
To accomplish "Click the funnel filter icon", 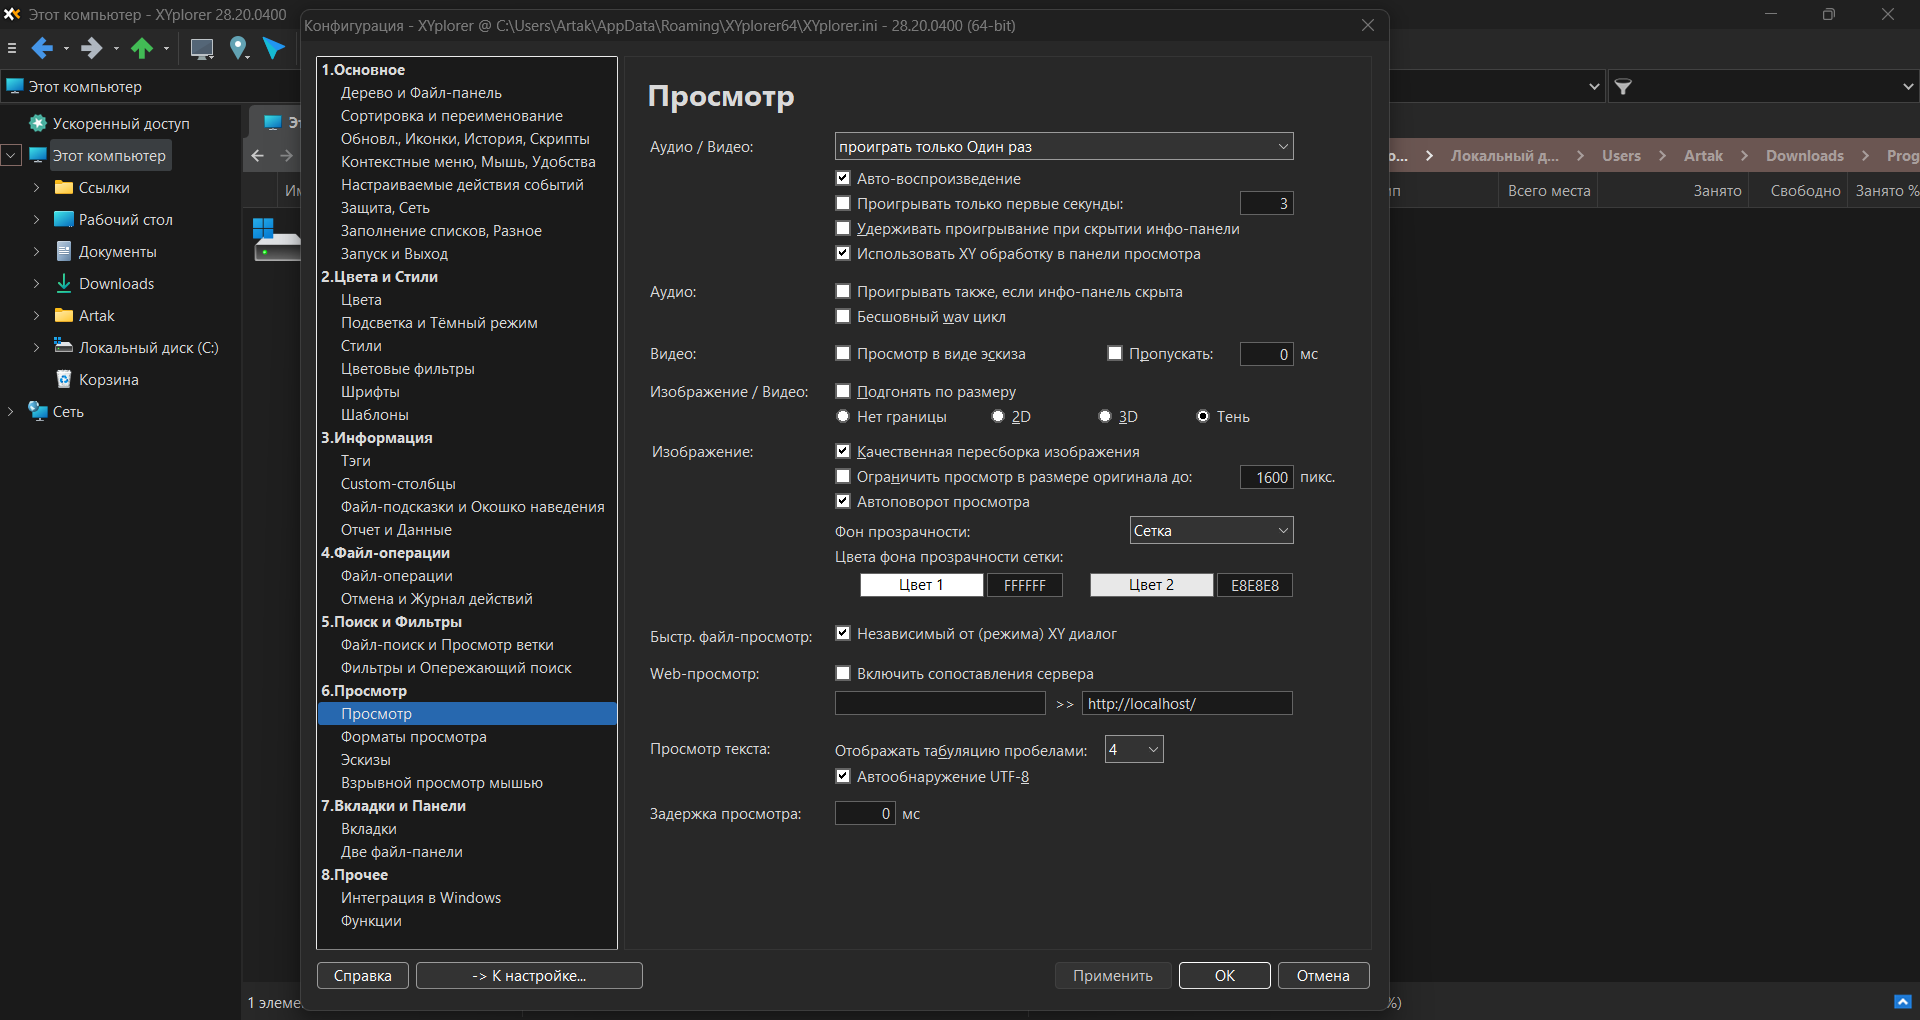I will point(1624,87).
